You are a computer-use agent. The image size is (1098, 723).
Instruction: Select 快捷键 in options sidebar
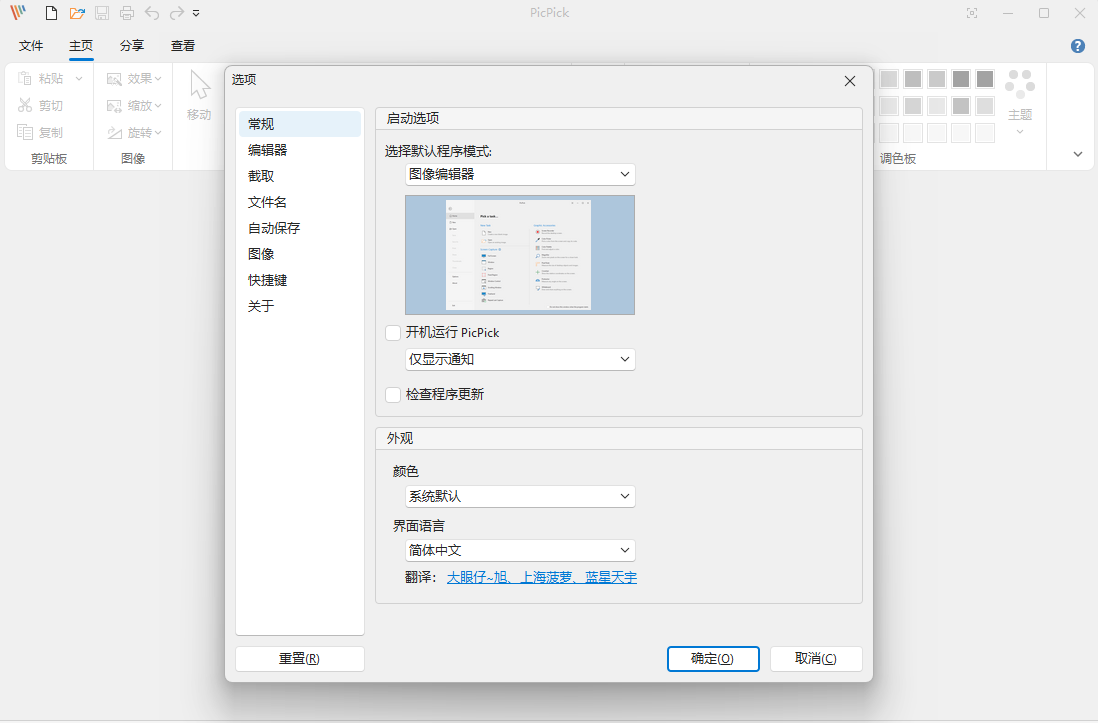click(x=300, y=280)
